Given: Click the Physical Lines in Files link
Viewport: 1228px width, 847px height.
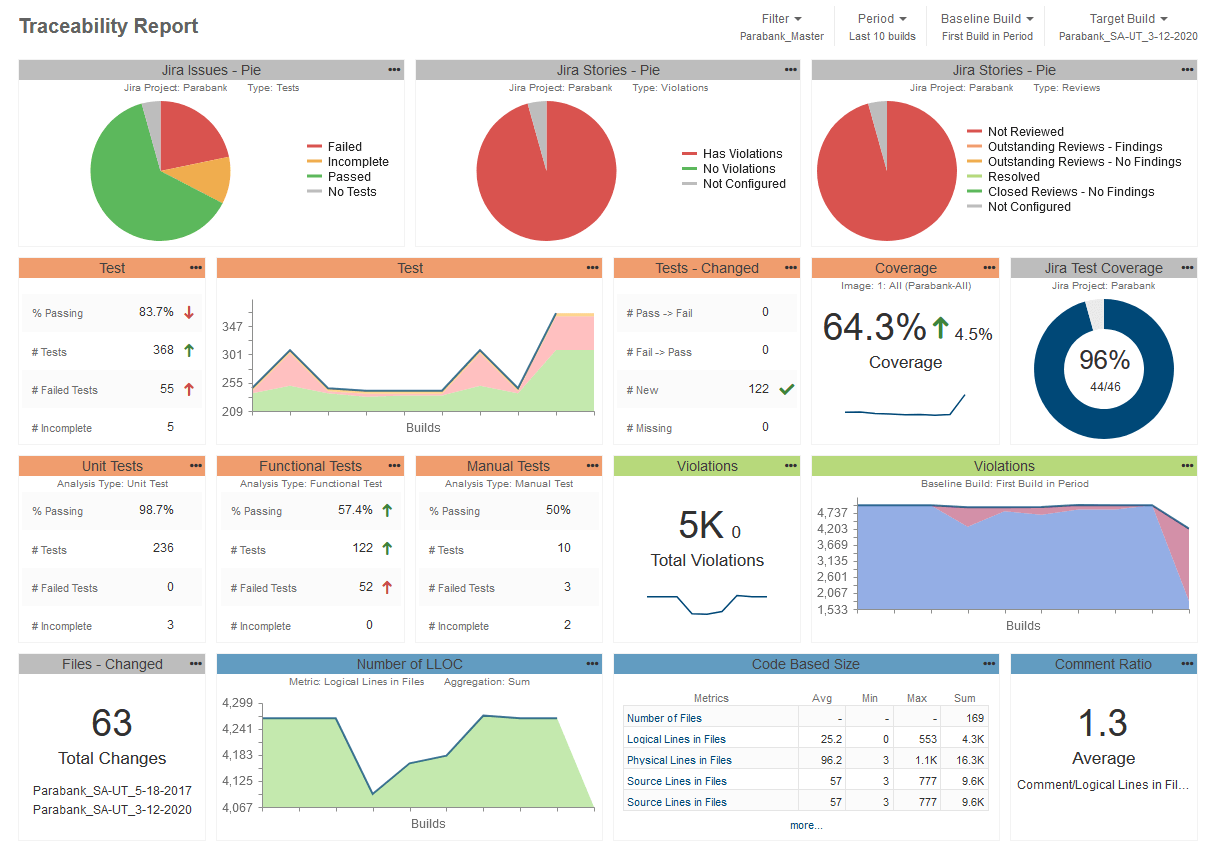Looking at the screenshot, I should click(x=679, y=760).
